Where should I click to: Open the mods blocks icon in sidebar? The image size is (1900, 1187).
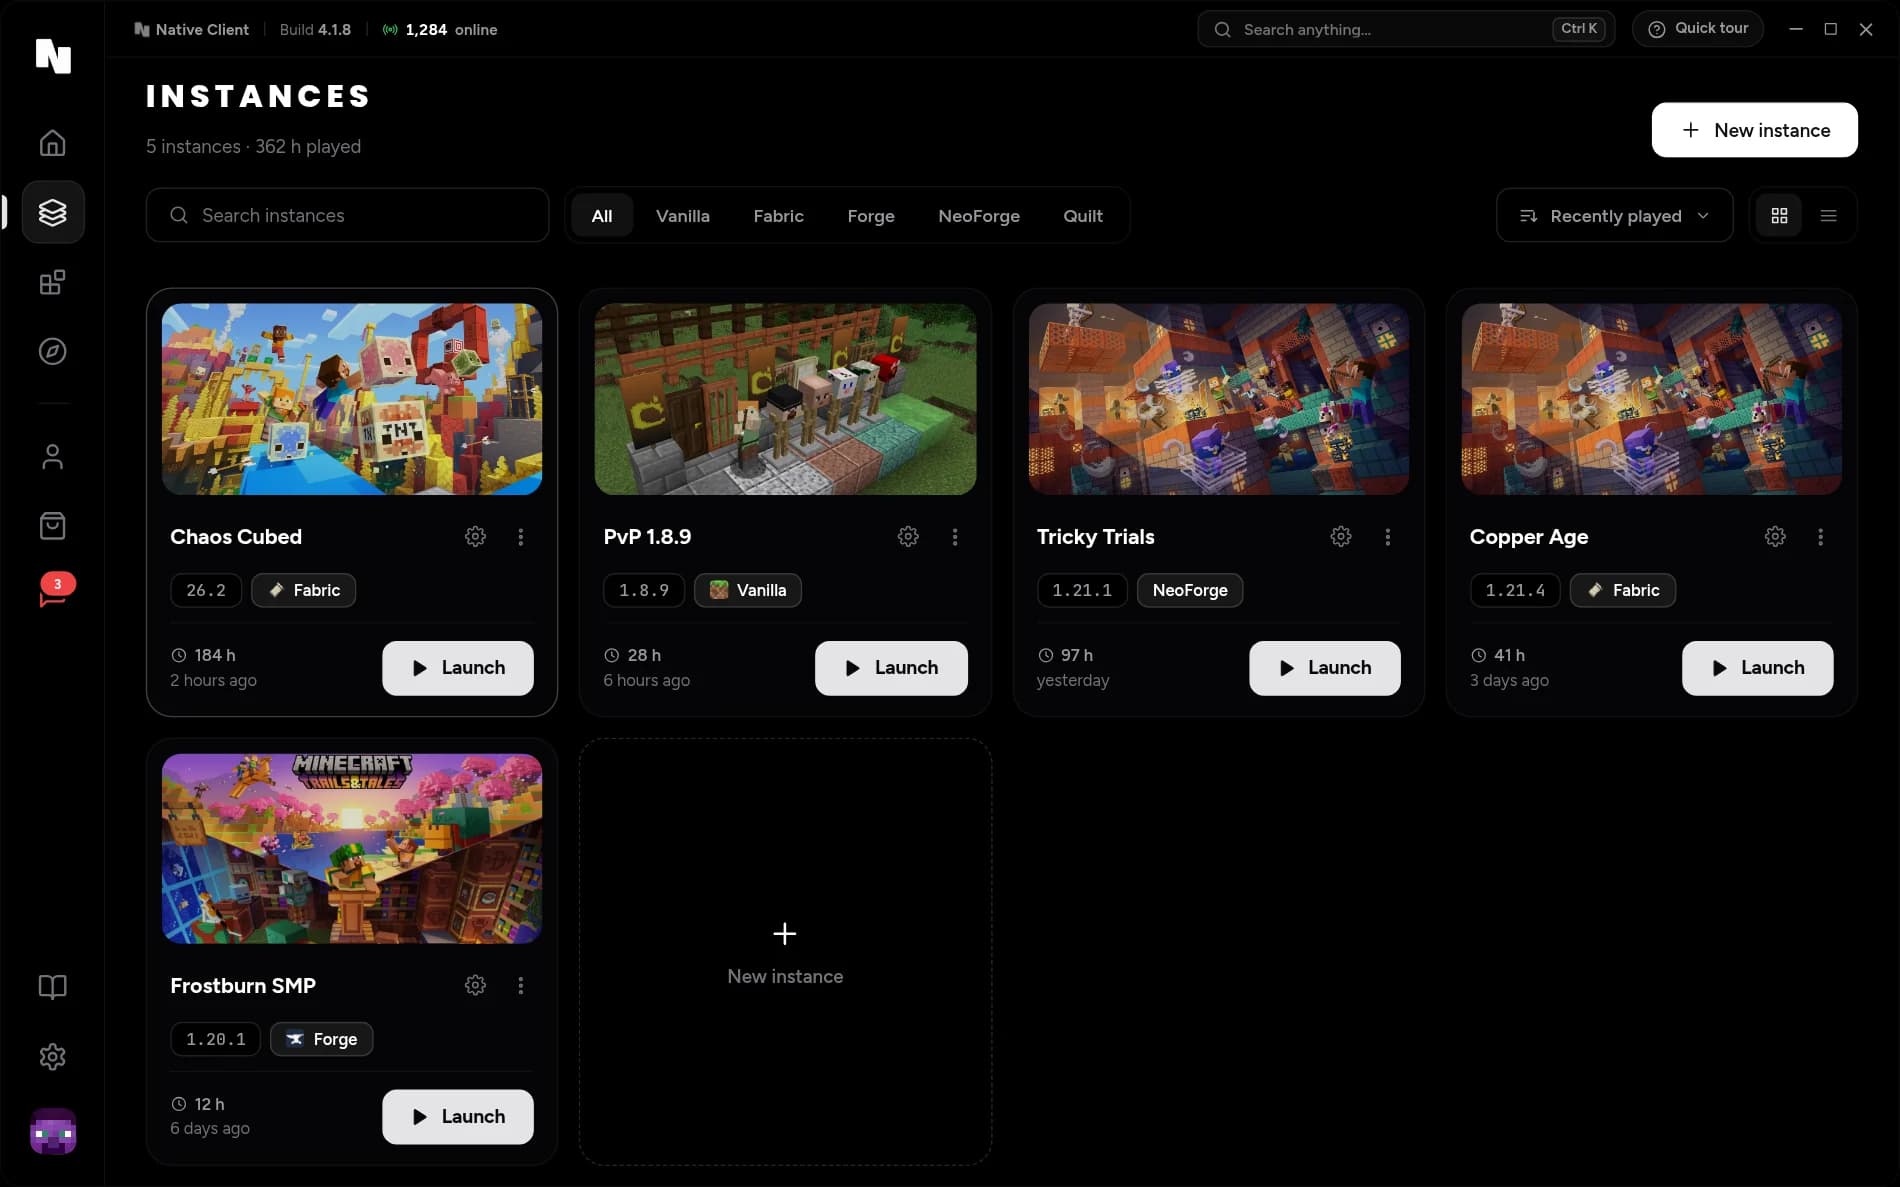click(x=52, y=282)
